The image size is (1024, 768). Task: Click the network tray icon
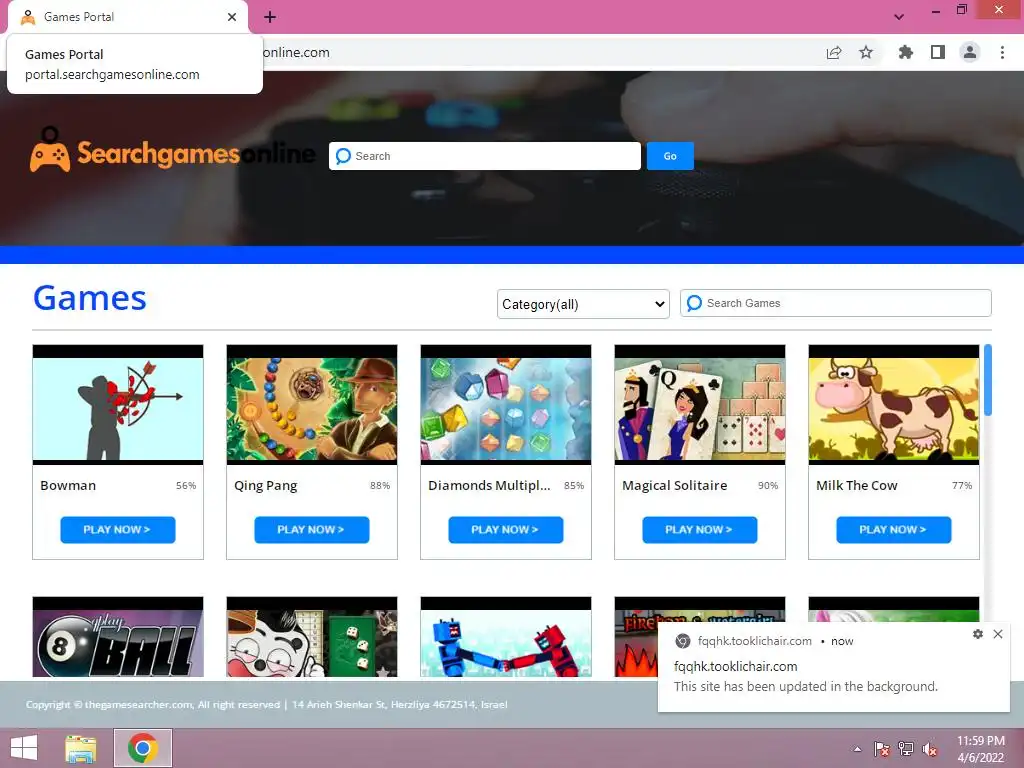click(x=906, y=749)
